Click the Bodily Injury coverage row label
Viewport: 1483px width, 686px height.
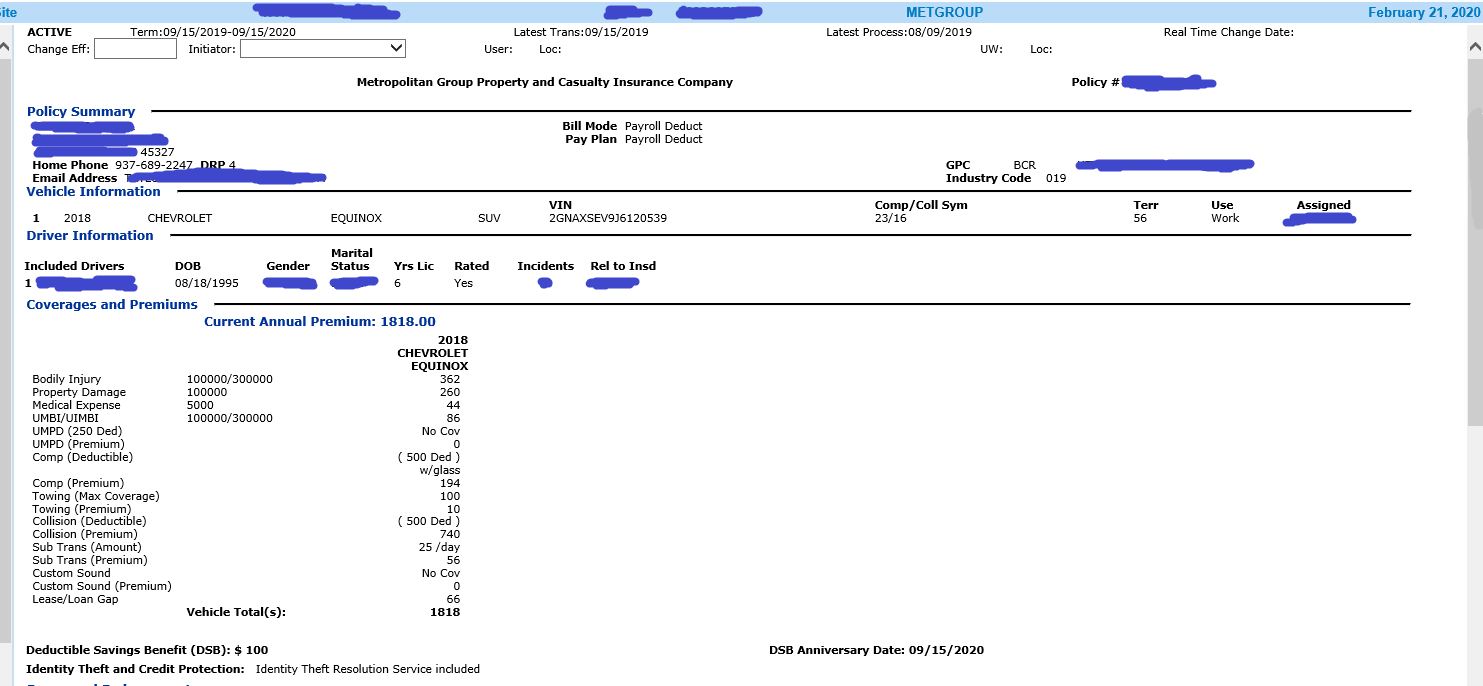click(x=67, y=380)
